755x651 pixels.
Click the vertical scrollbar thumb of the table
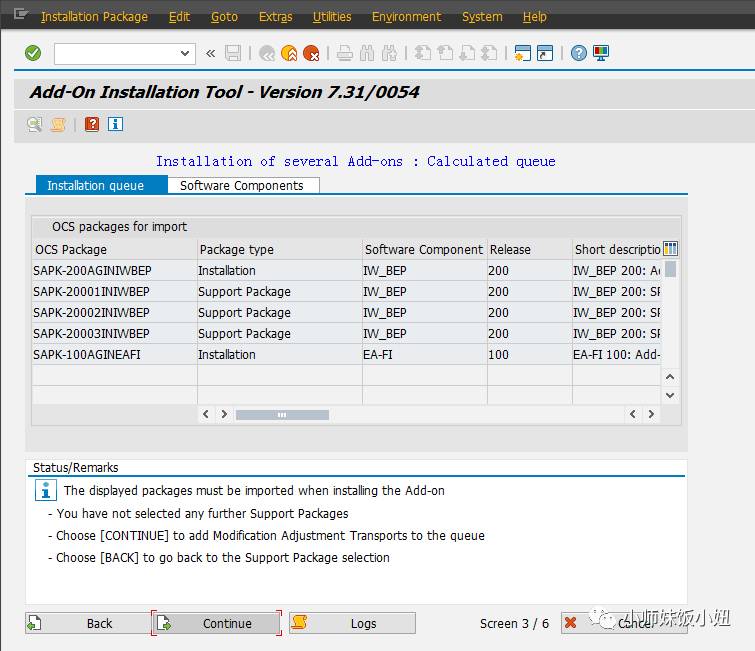click(x=670, y=269)
